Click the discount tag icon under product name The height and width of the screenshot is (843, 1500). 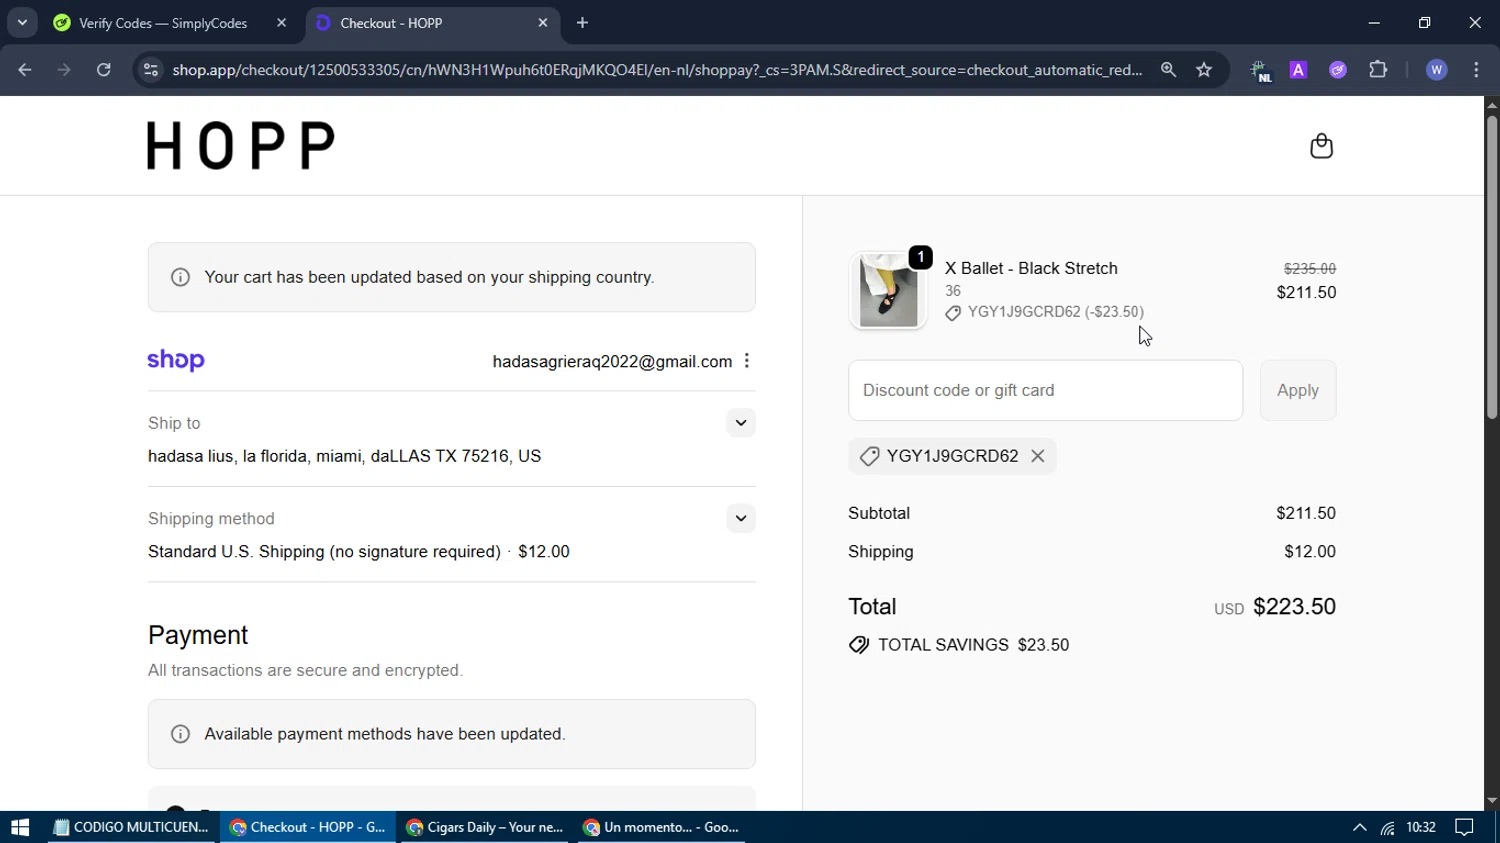953,313
